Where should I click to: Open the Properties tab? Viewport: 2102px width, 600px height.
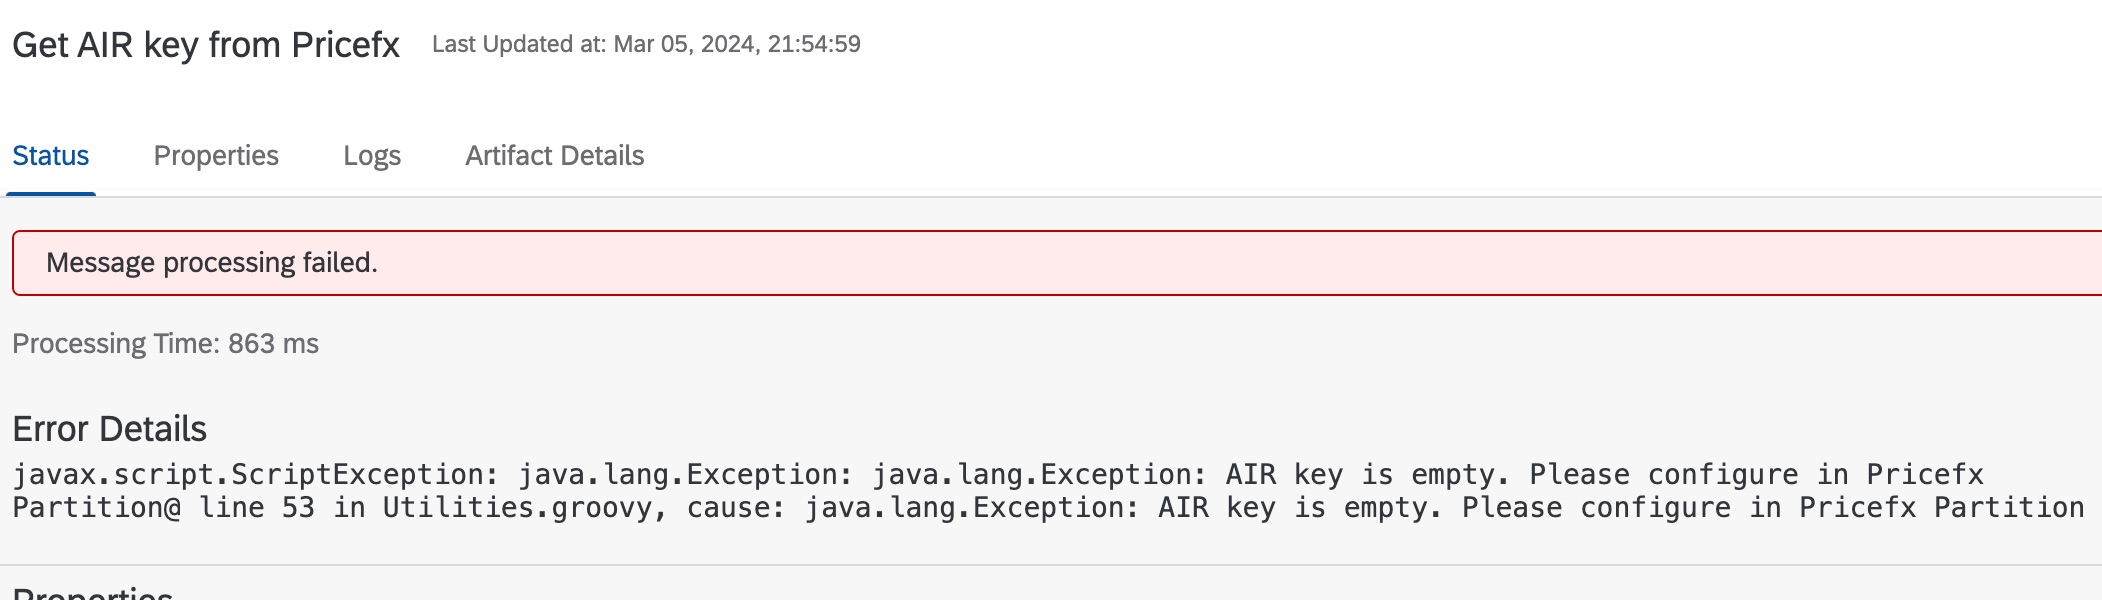(216, 156)
